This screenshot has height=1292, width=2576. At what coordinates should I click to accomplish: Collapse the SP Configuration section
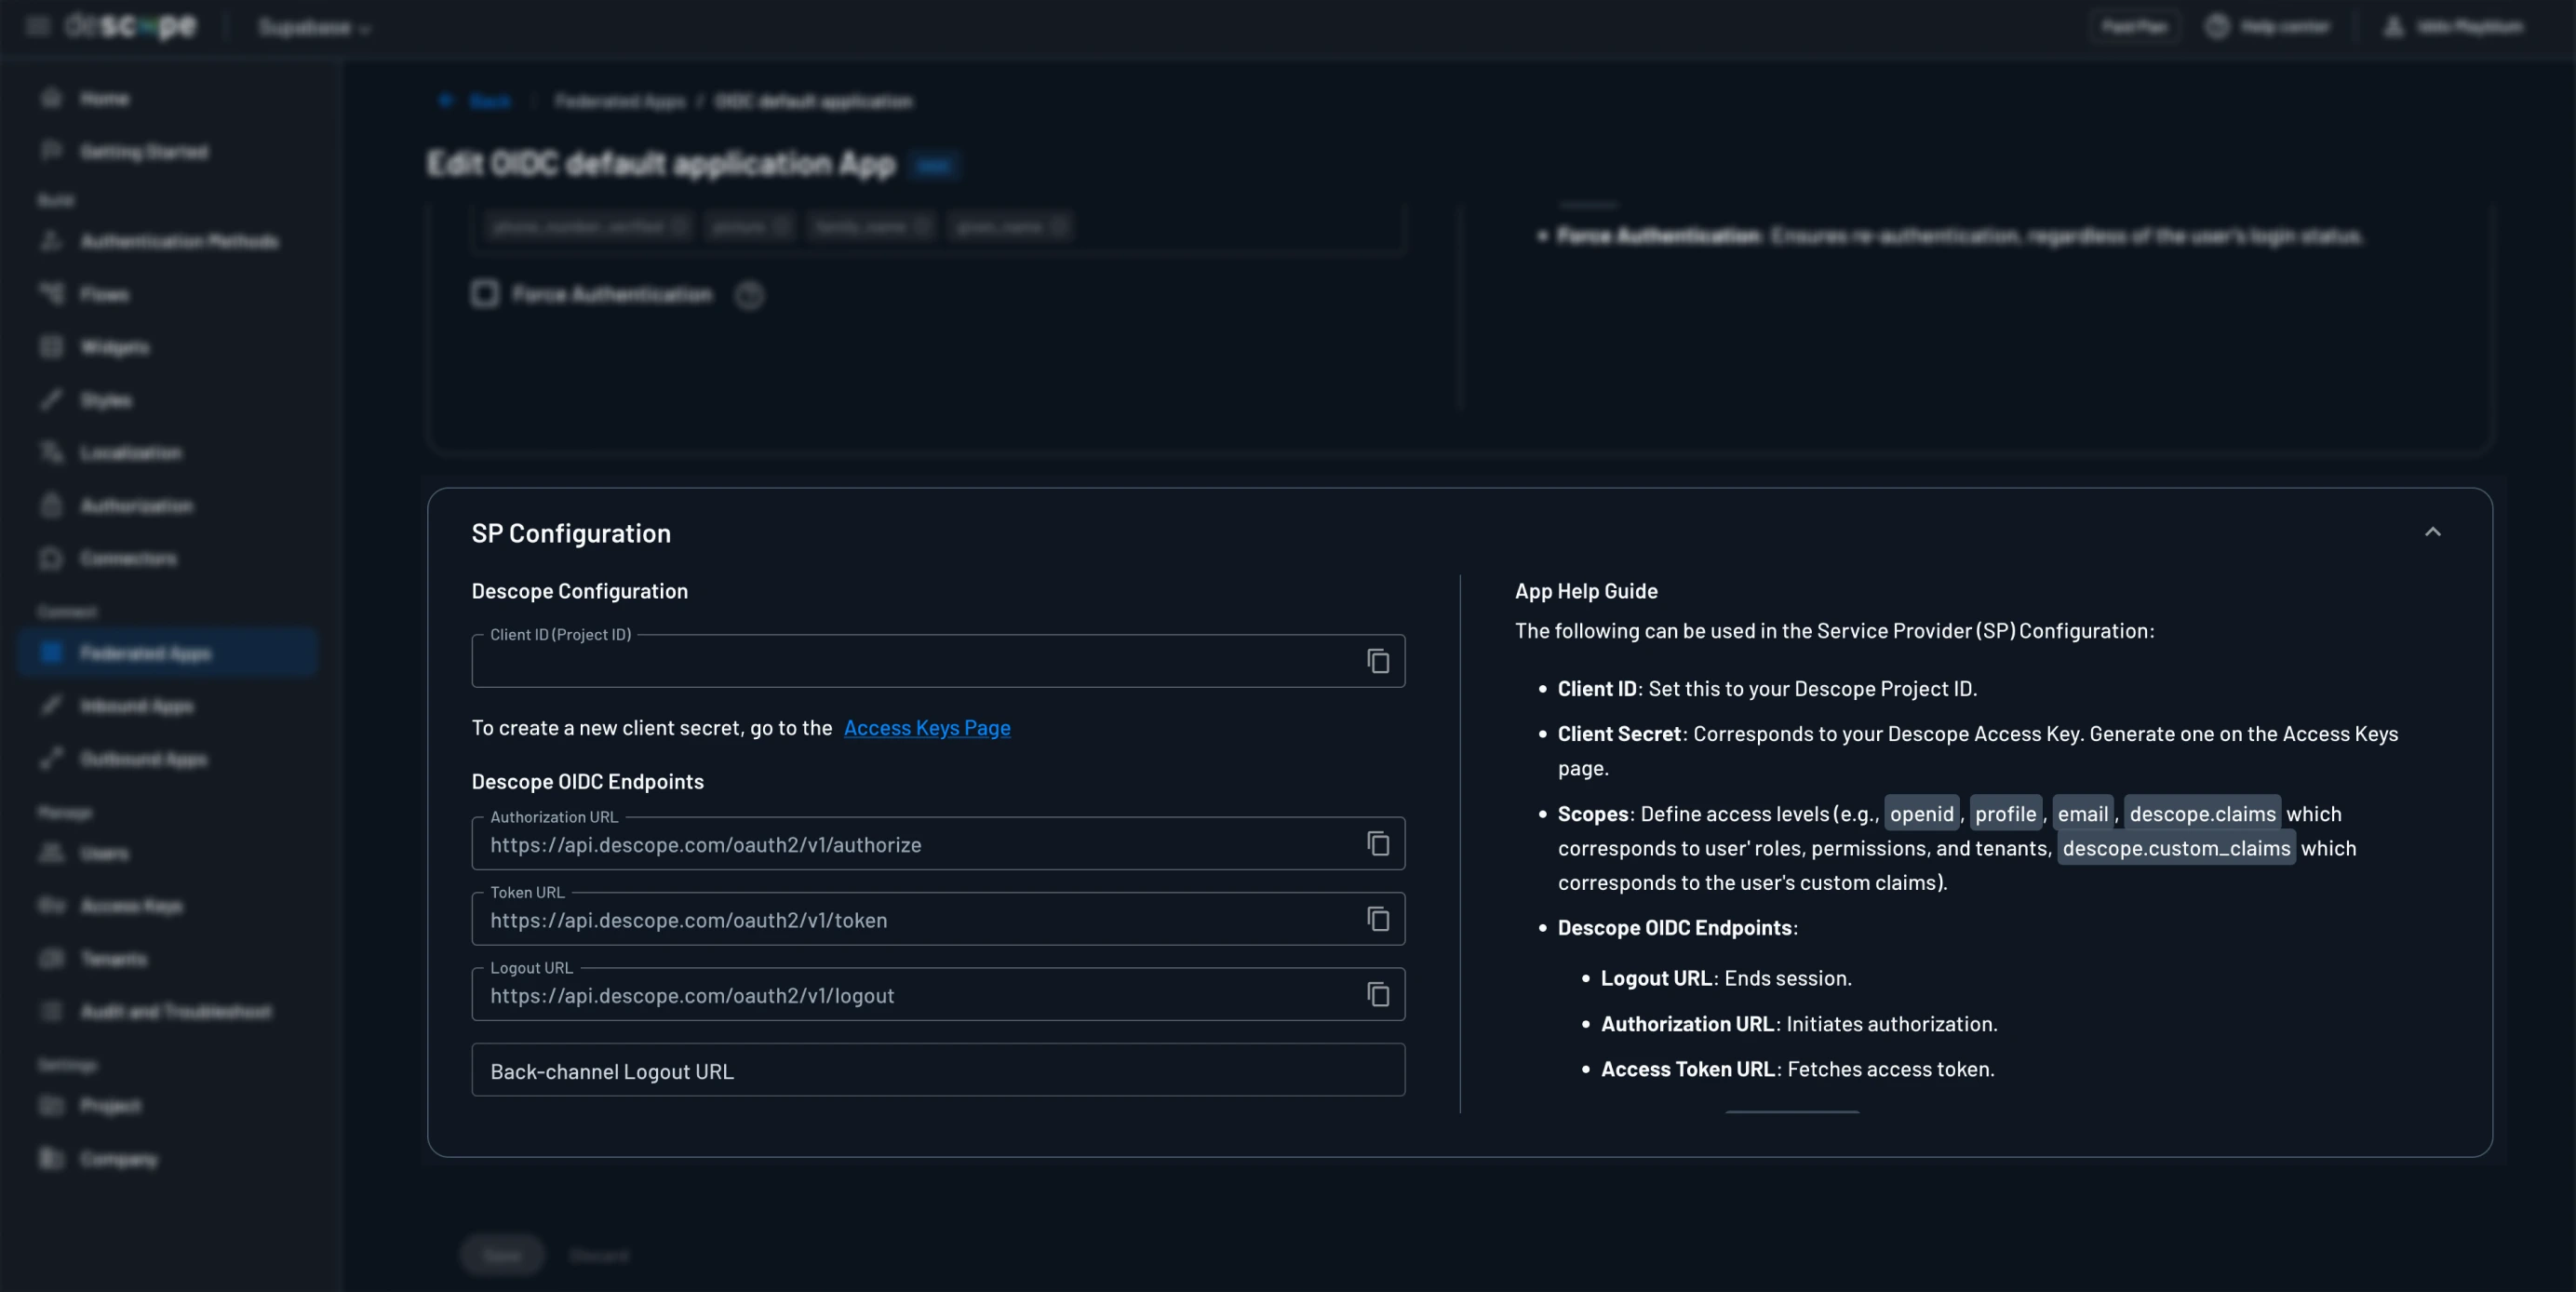[x=2434, y=533]
